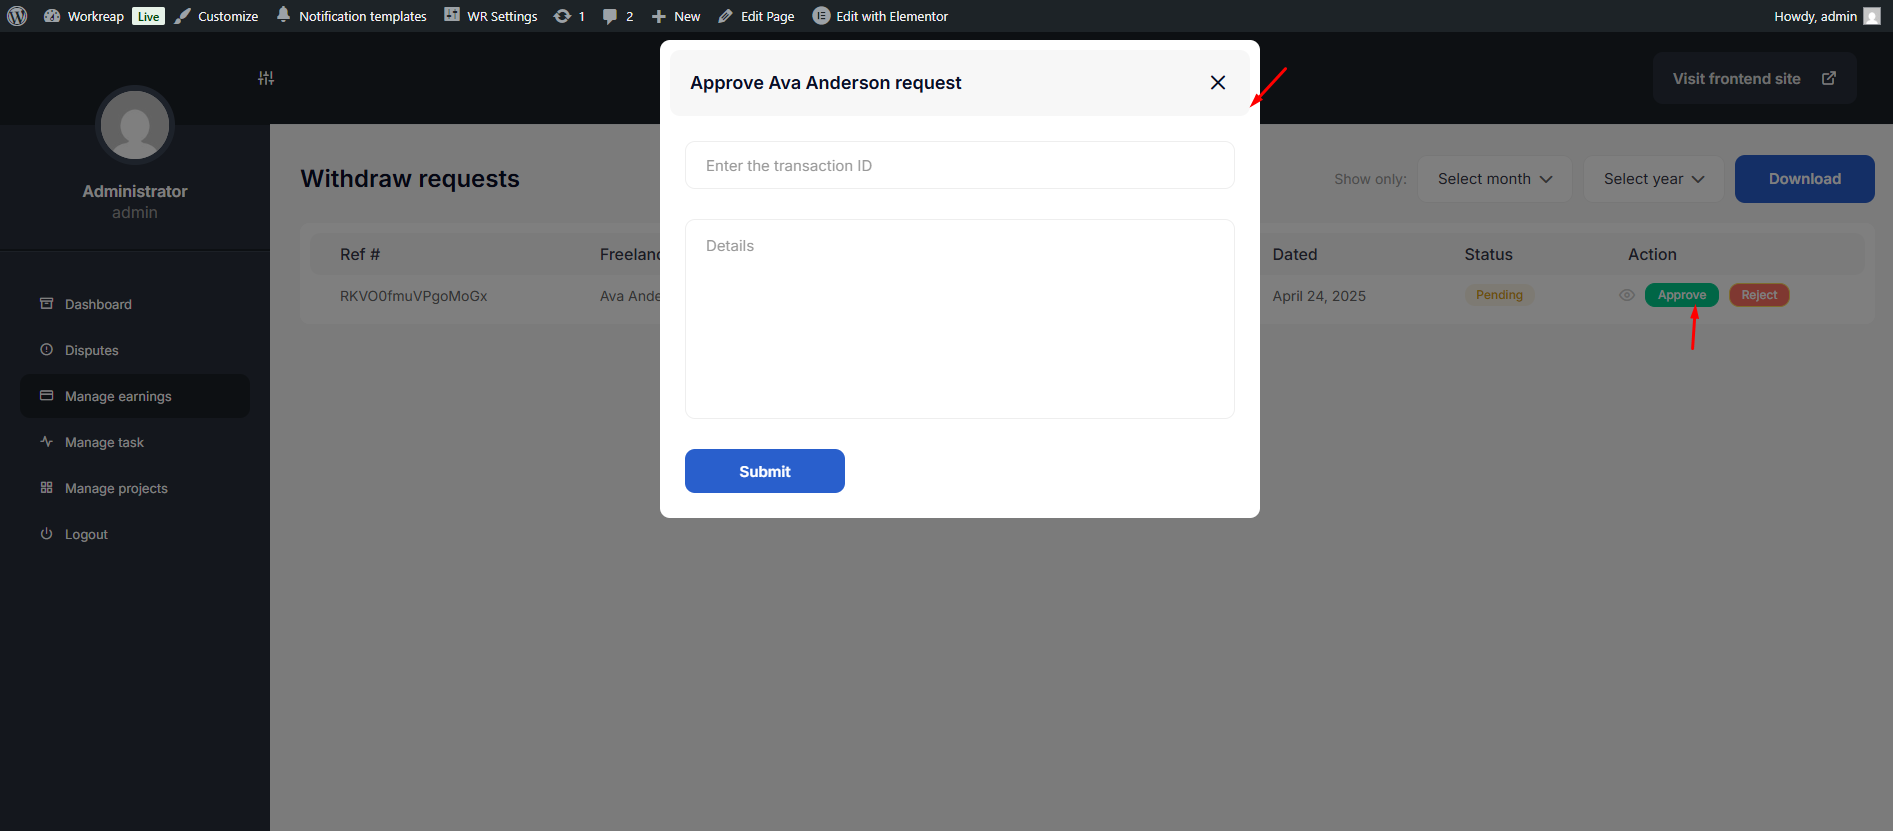Open the New content menu
Image resolution: width=1893 pixels, height=831 pixels.
point(677,16)
